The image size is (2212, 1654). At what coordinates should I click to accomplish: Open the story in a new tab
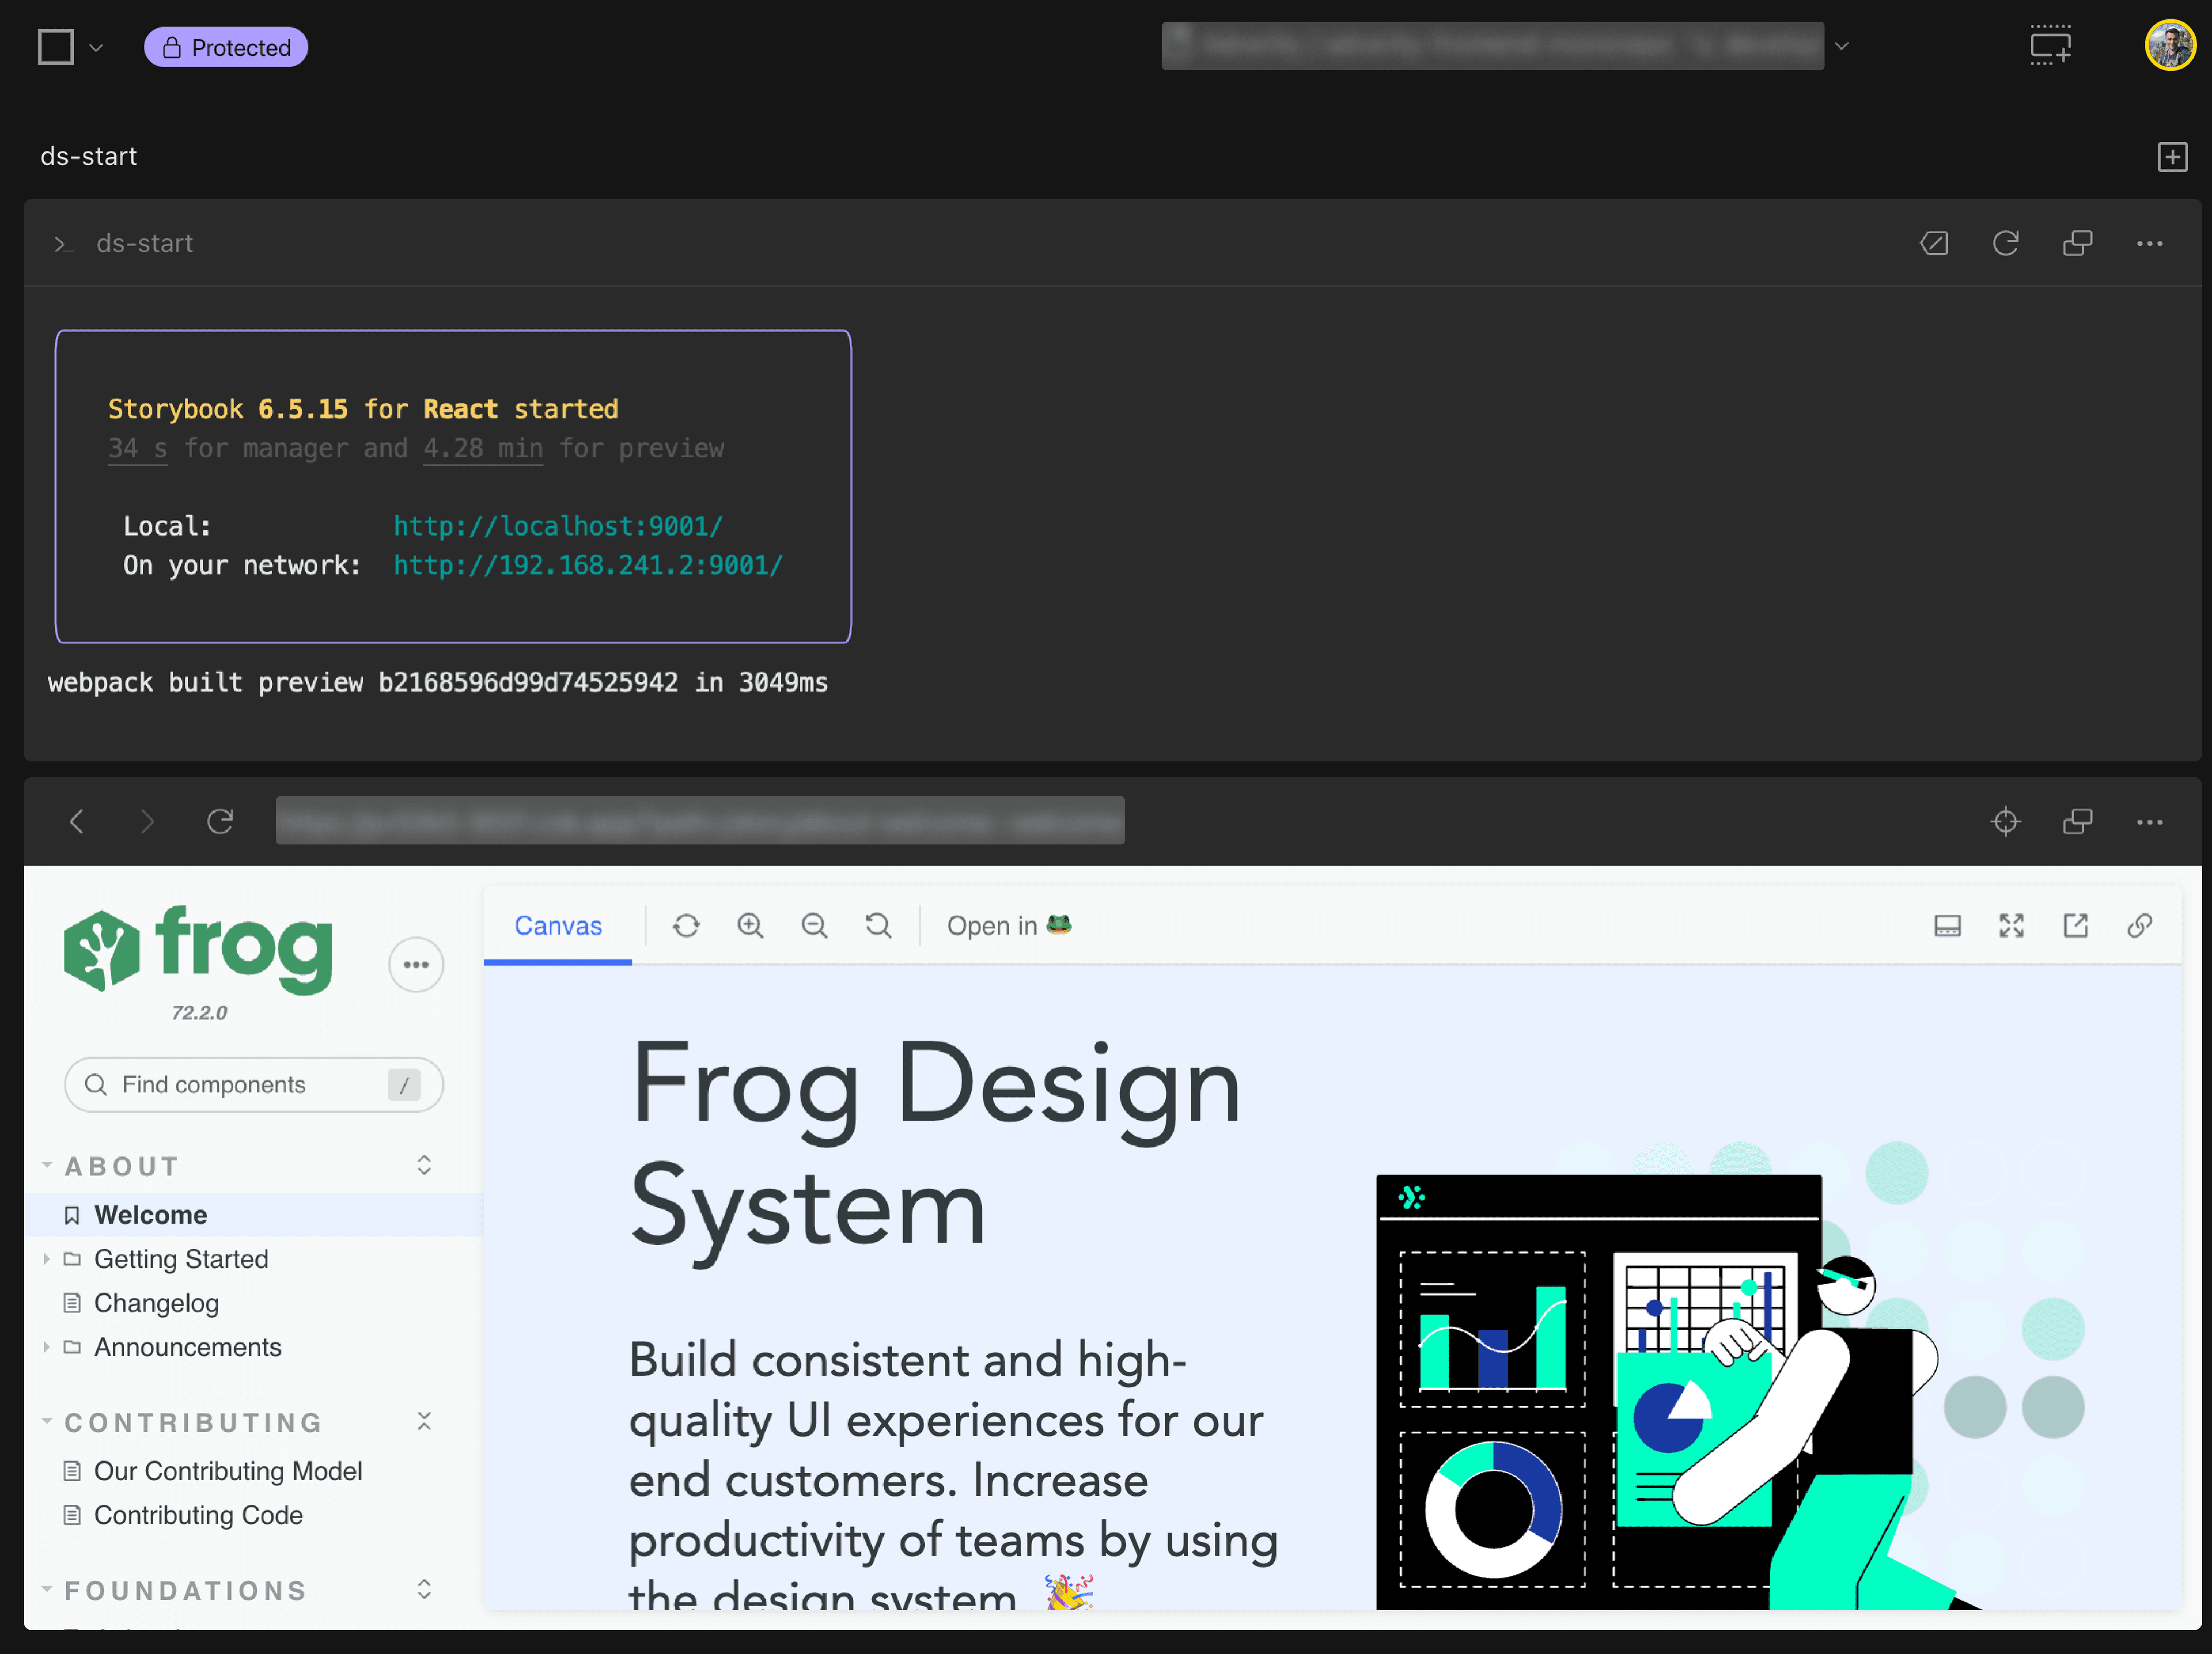pyautogui.click(x=2076, y=925)
